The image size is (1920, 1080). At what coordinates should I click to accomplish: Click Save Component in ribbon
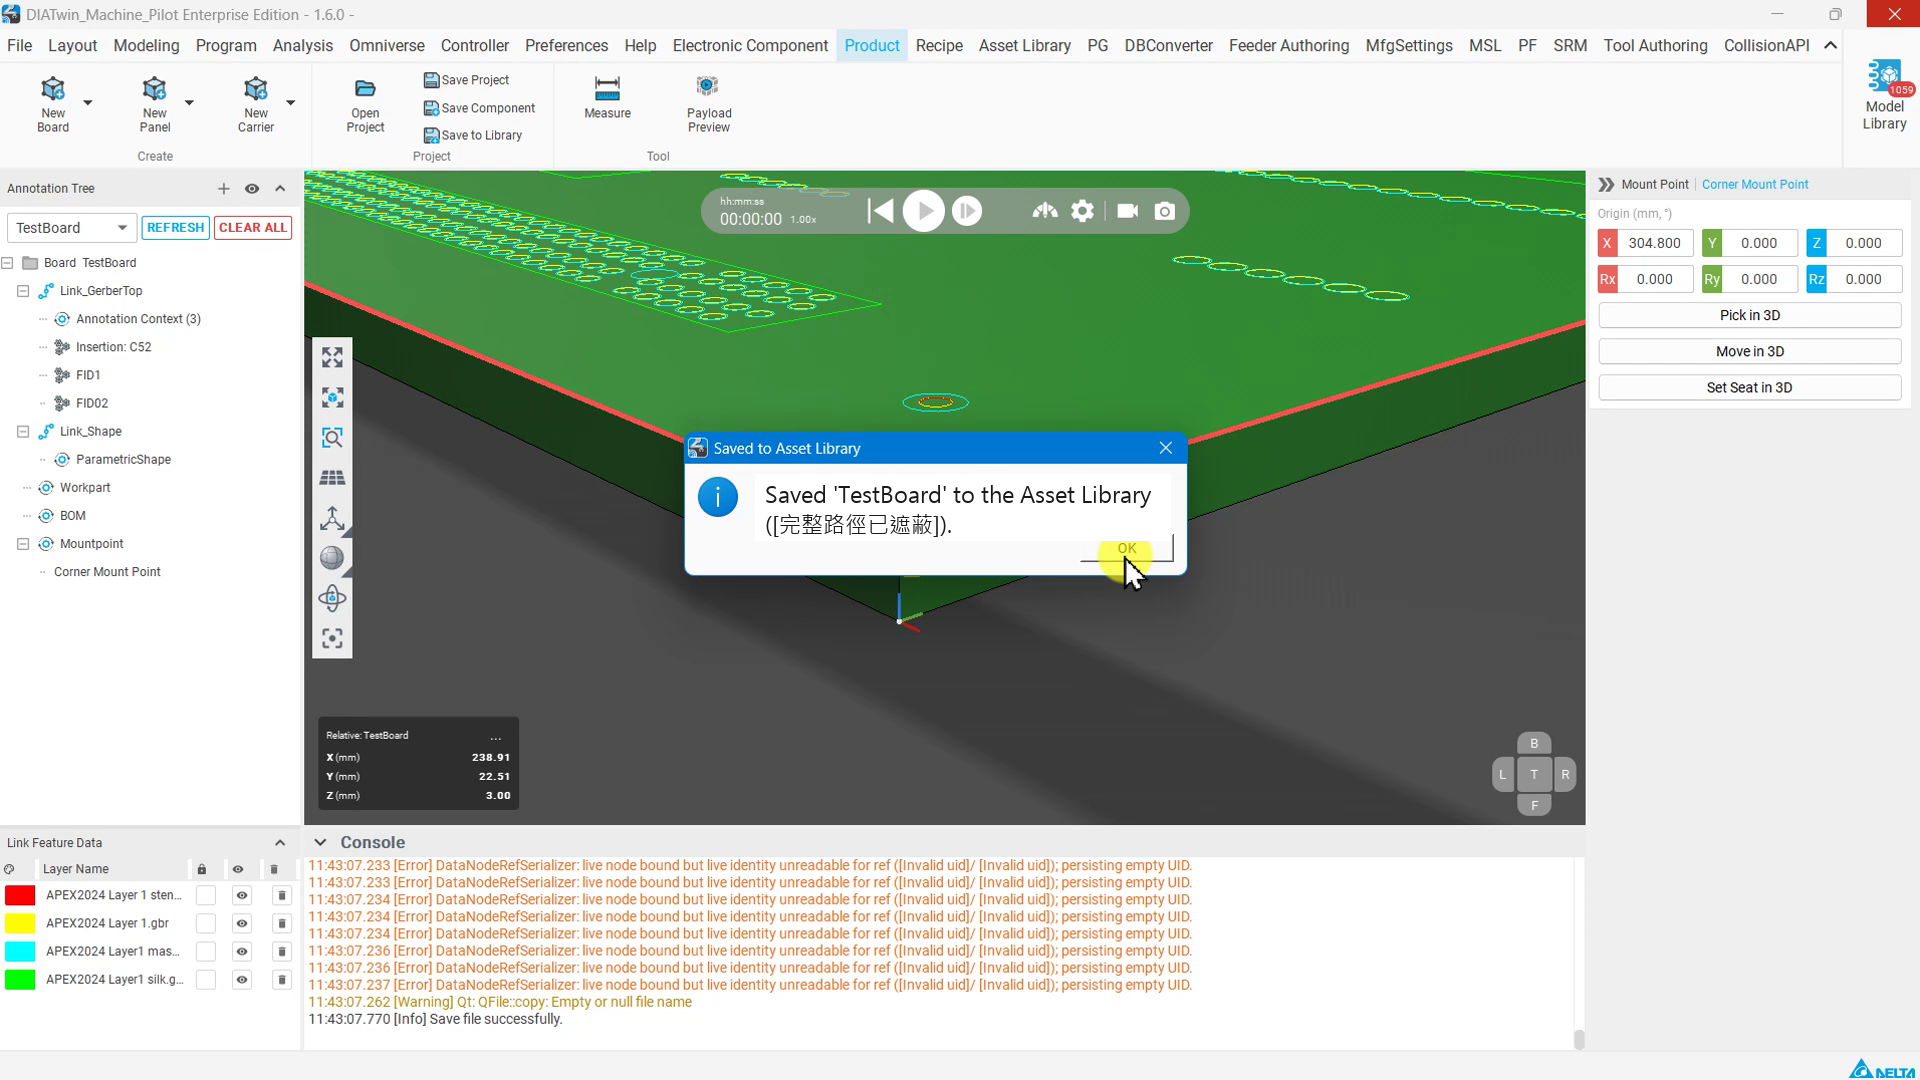click(479, 108)
